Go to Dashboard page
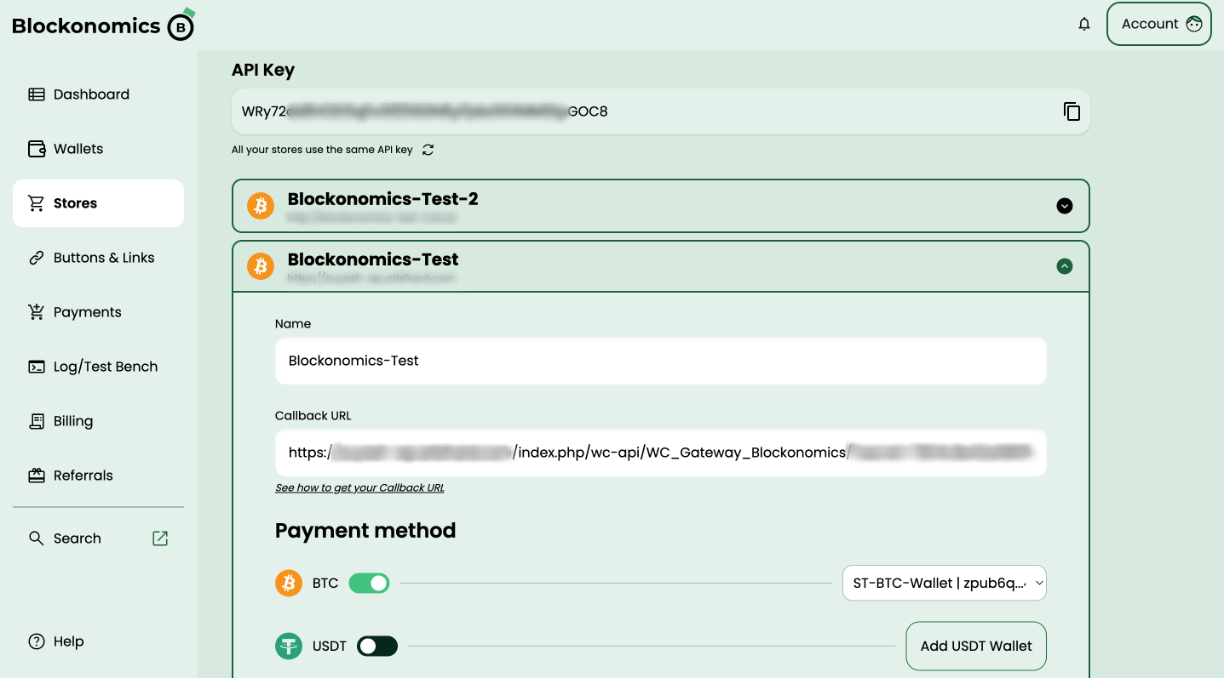This screenshot has width=1224, height=678. pyautogui.click(x=98, y=94)
